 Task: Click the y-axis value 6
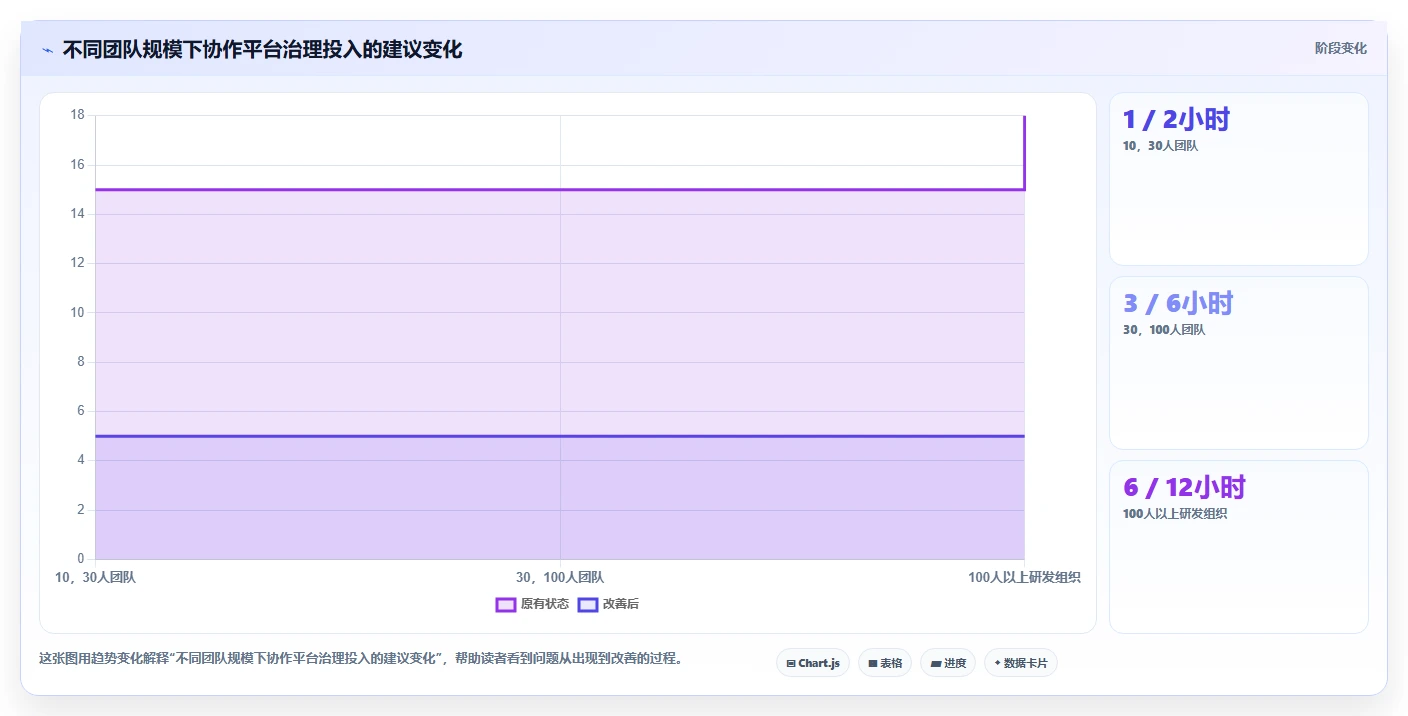point(81,411)
